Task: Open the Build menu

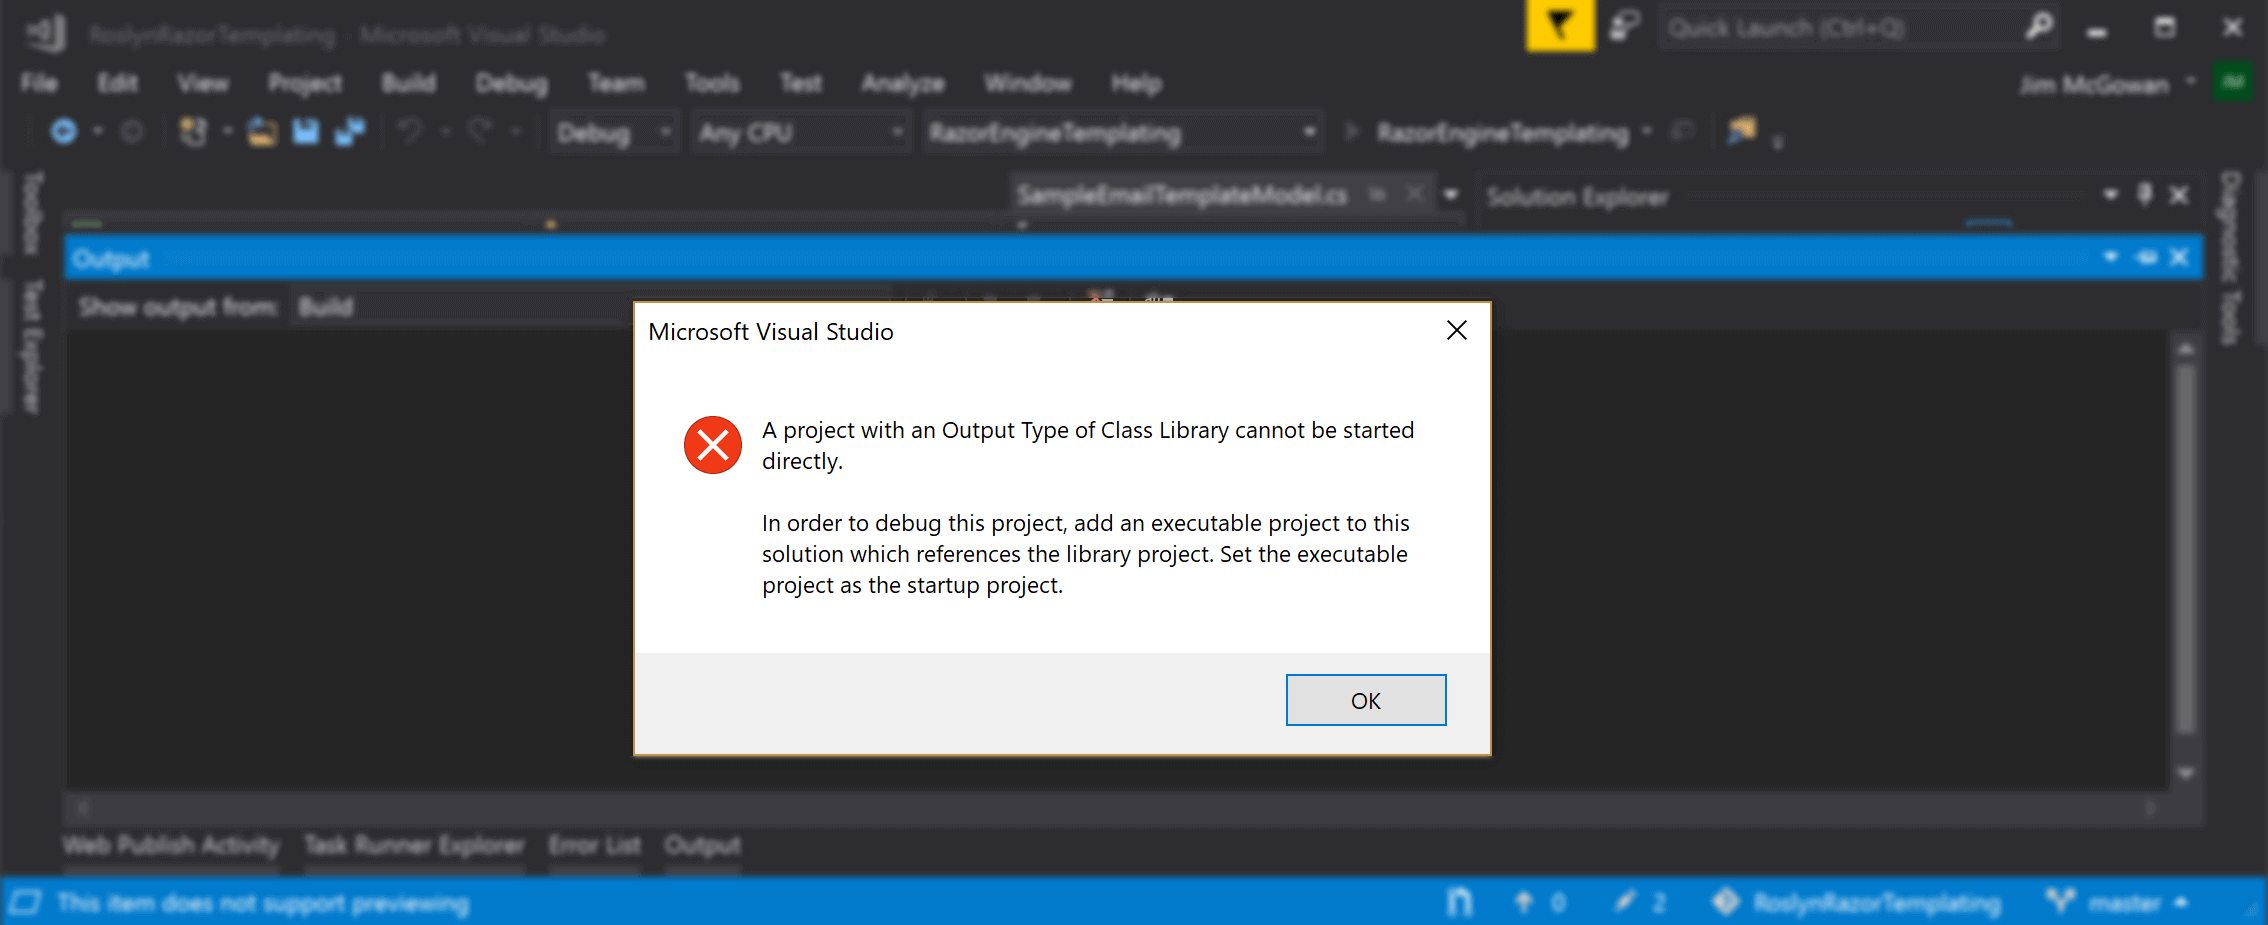Action: pyautogui.click(x=409, y=83)
